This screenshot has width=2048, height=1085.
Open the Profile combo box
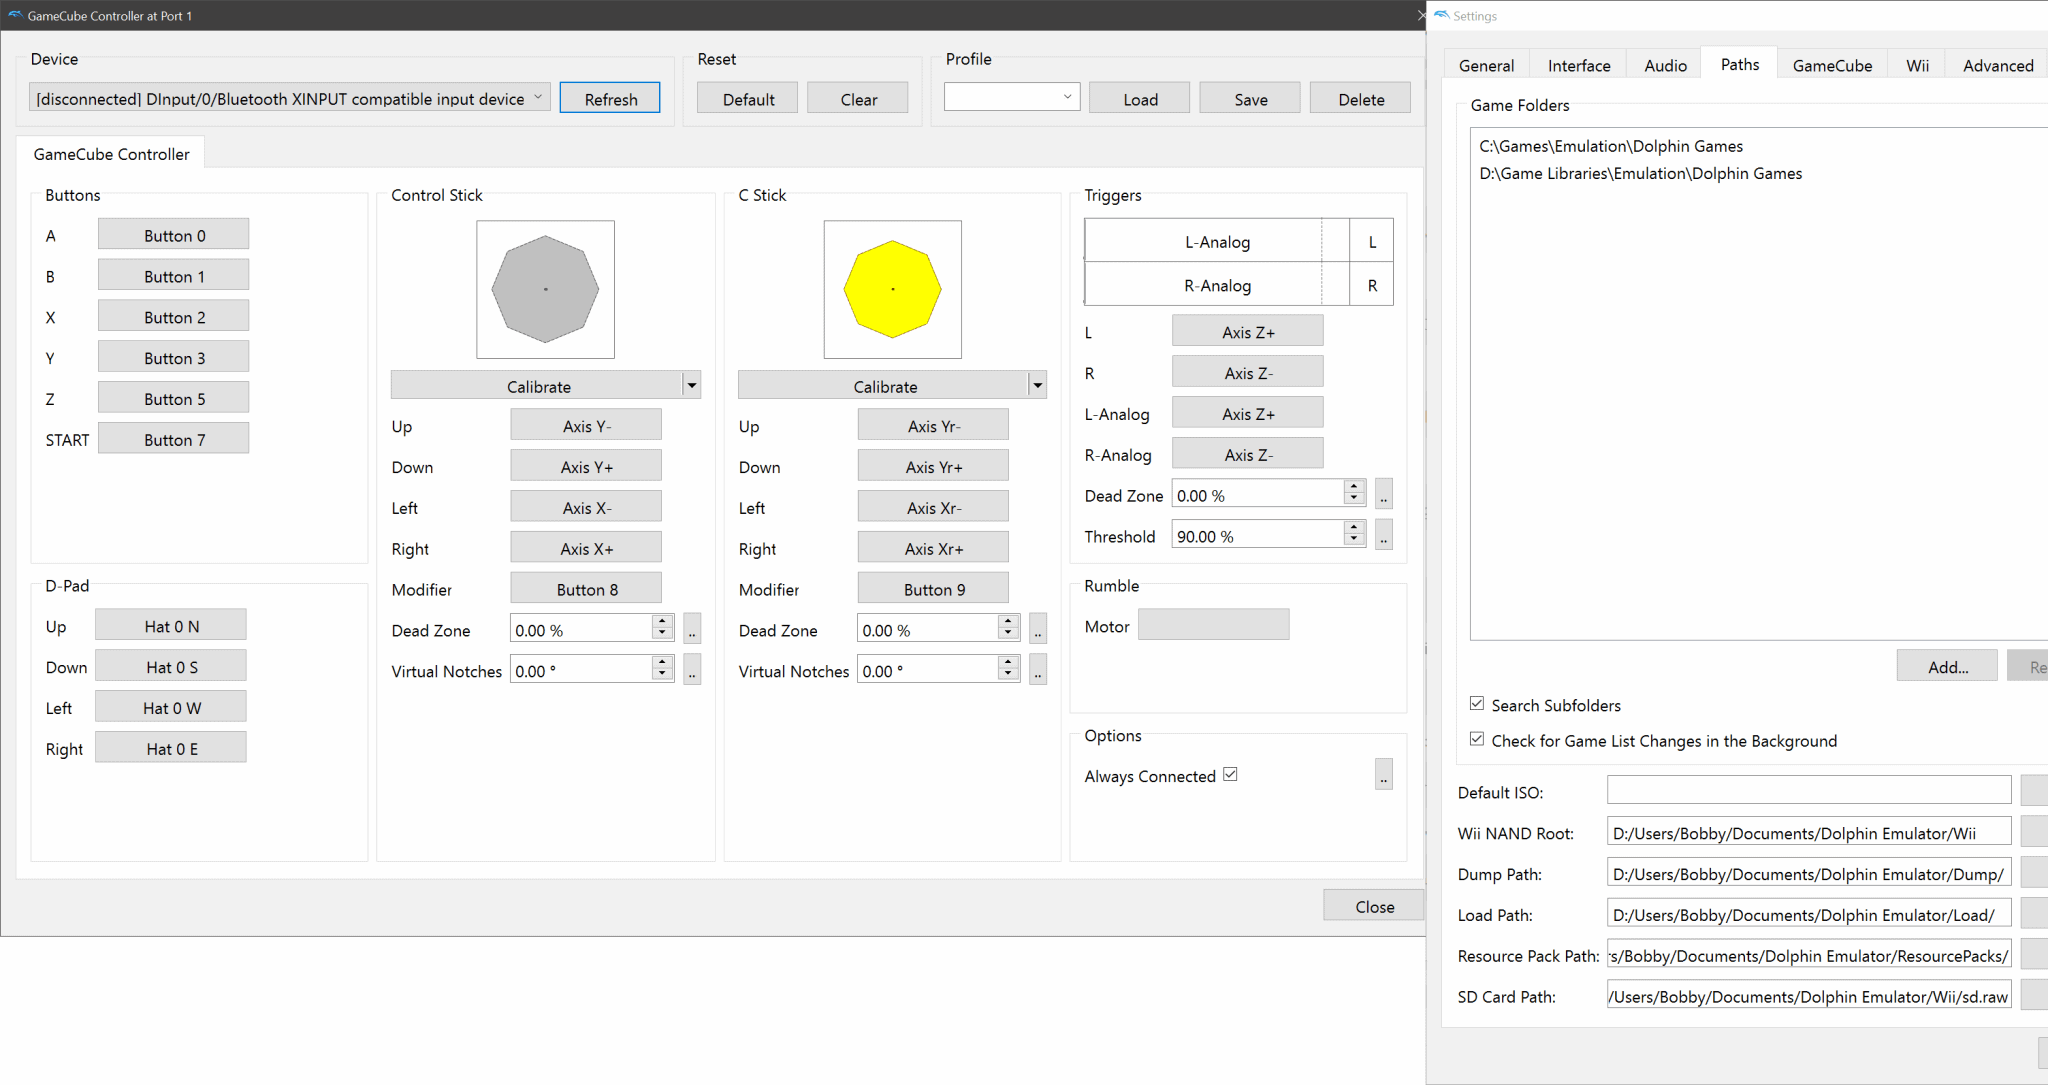point(1011,98)
